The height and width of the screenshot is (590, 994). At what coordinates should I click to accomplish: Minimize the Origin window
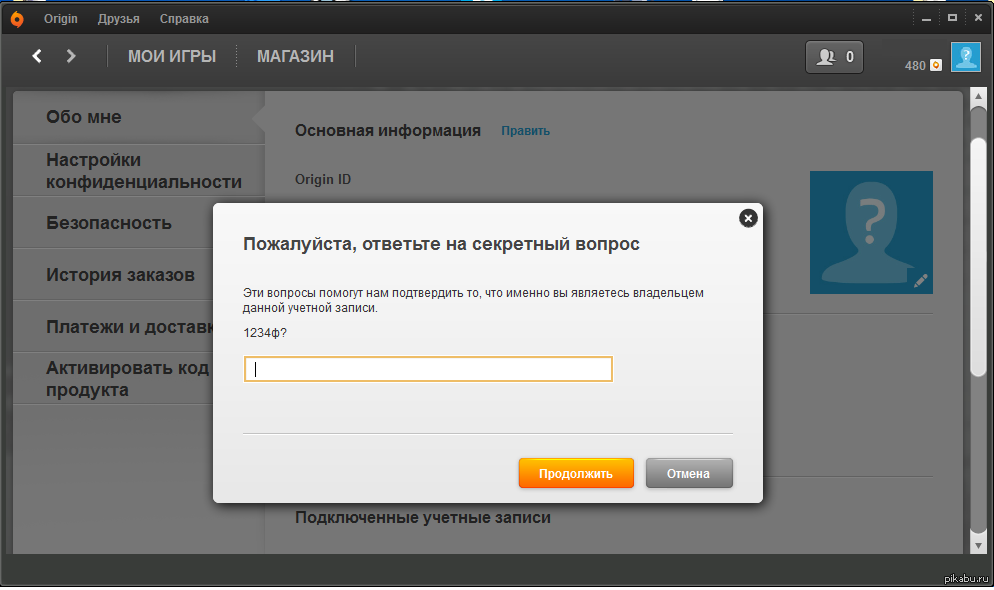pyautogui.click(x=926, y=19)
